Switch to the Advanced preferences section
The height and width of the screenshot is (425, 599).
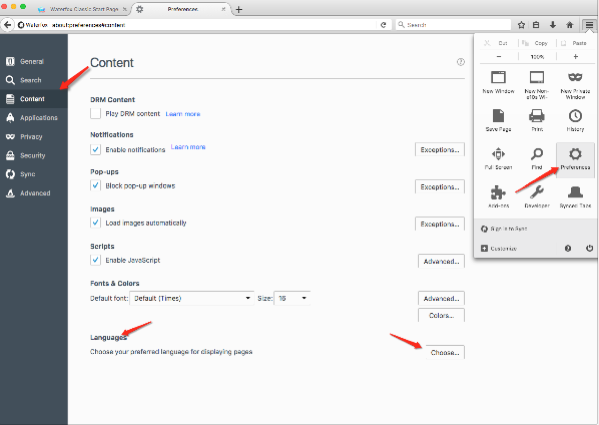tap(34, 193)
